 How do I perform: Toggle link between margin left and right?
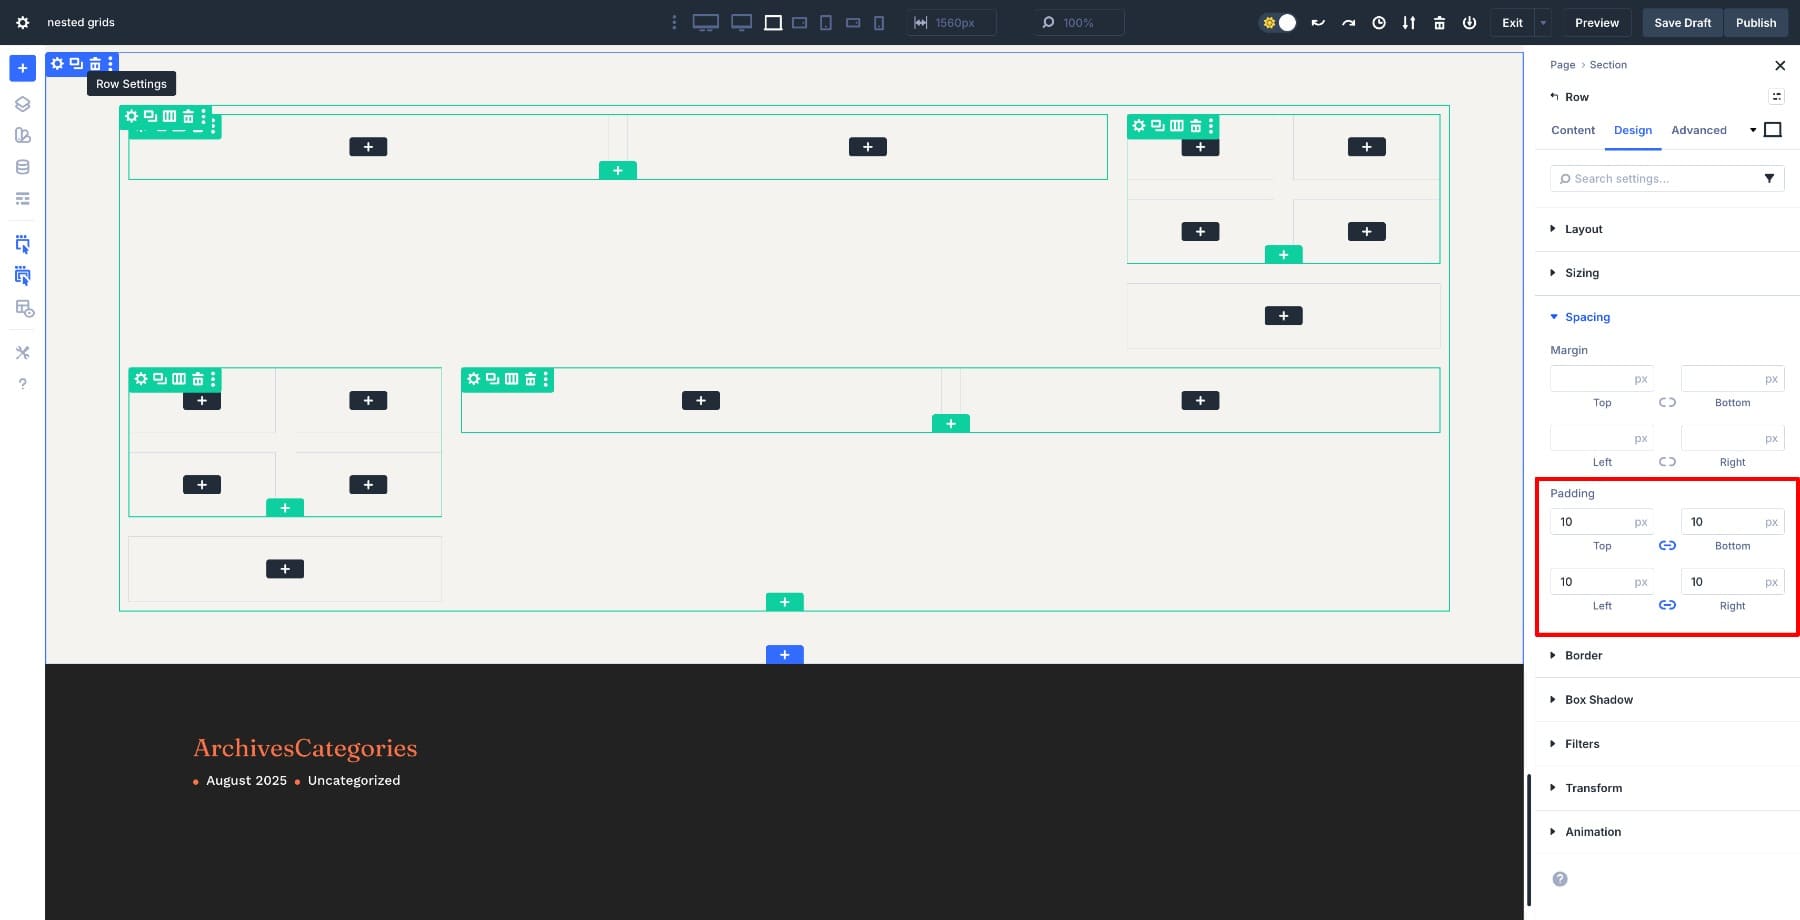coord(1667,462)
